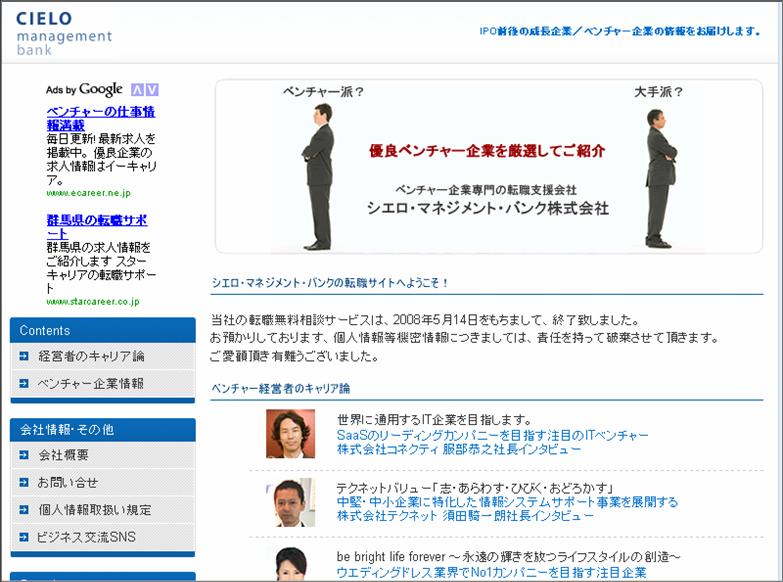
Task: Open 個人情報取扱い規定 menu item
Action: [94, 510]
